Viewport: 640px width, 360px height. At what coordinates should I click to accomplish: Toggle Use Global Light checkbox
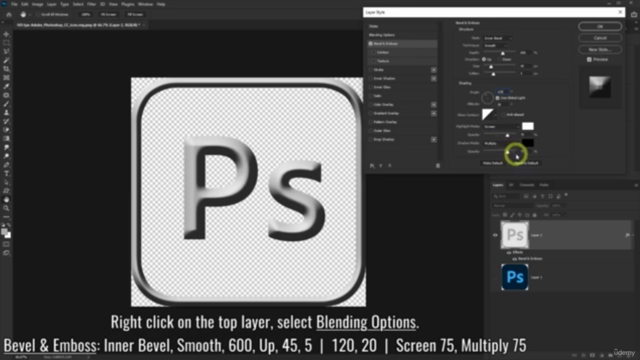coord(497,98)
